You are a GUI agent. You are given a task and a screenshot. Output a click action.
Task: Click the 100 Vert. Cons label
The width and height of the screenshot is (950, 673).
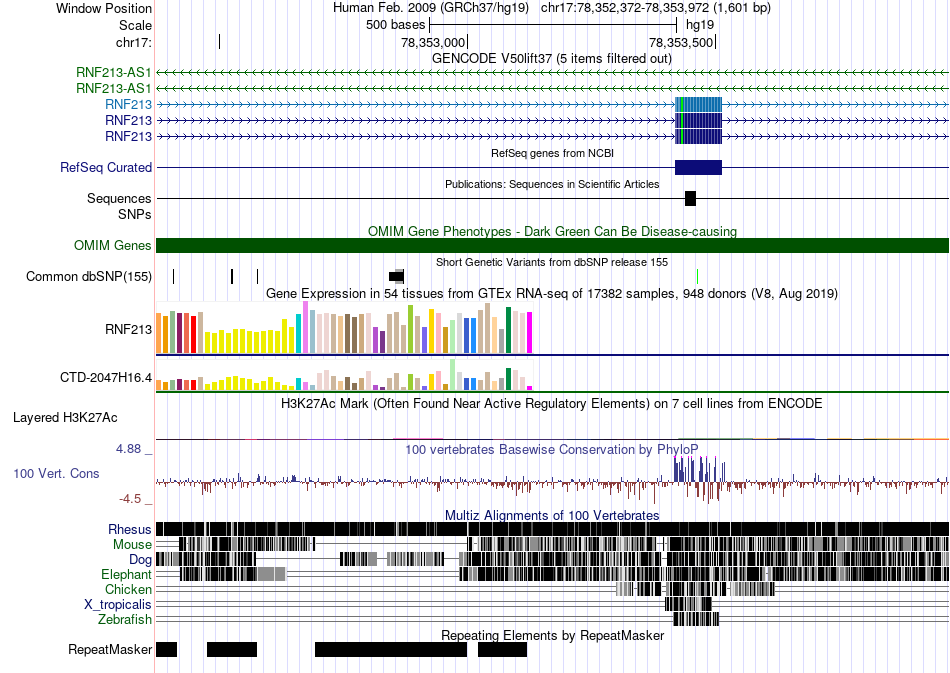pos(56,474)
